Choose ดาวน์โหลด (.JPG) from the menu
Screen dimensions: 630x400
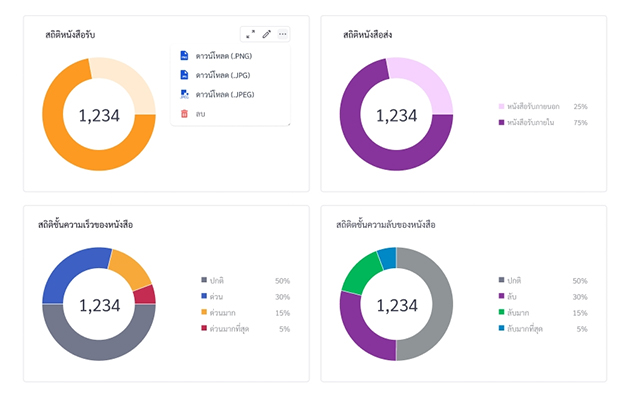tap(221, 75)
